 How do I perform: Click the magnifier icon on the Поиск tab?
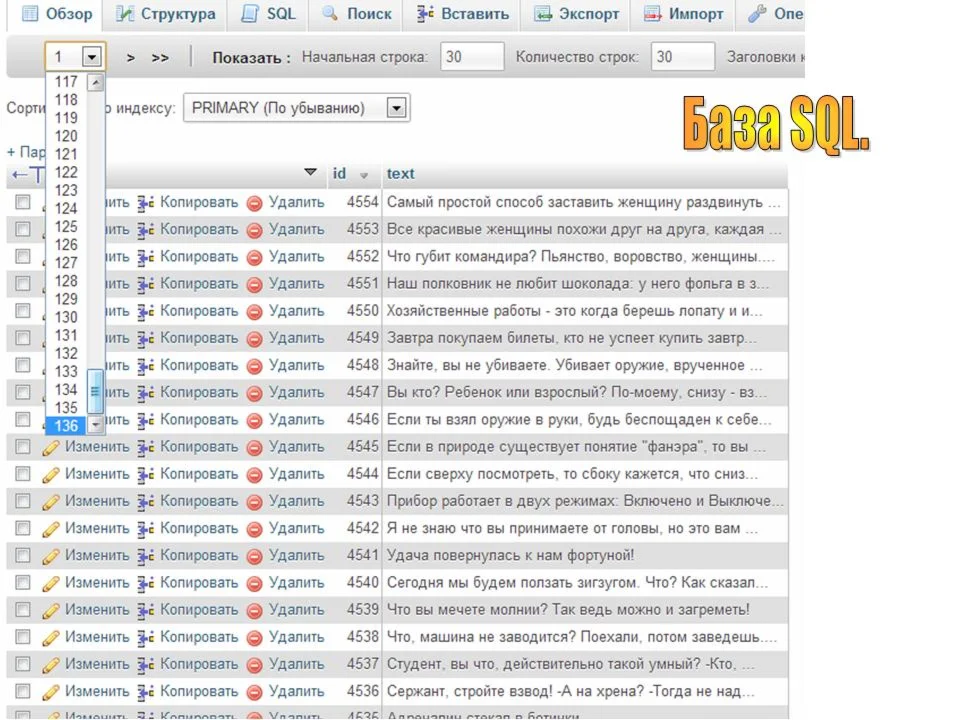[329, 14]
